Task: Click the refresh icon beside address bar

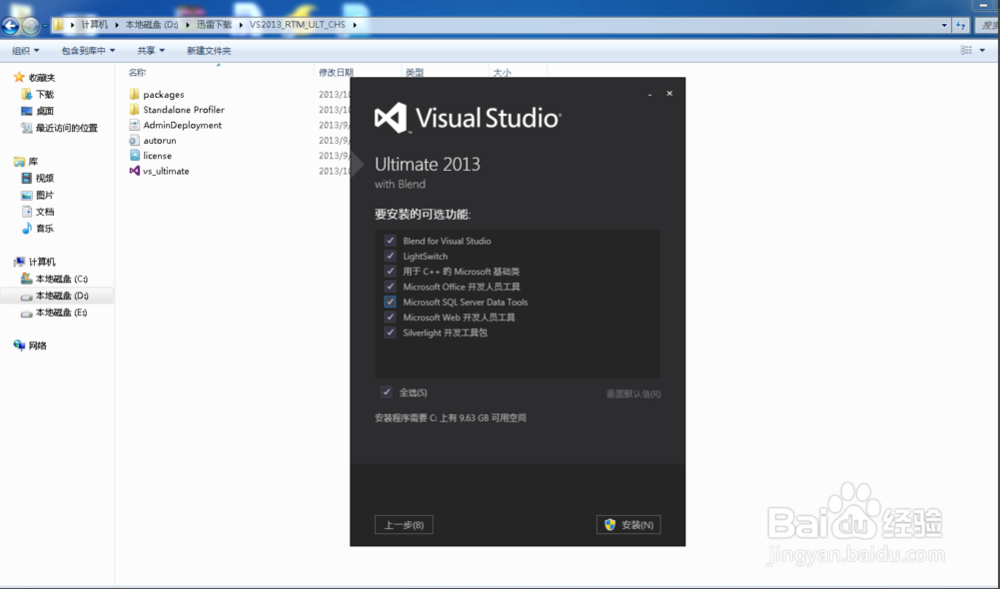Action: [961, 25]
